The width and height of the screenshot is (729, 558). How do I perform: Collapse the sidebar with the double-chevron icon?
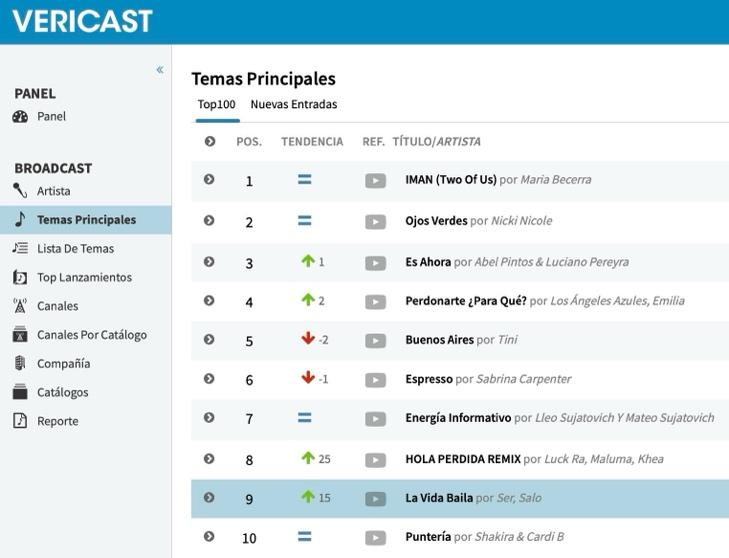[x=159, y=70]
